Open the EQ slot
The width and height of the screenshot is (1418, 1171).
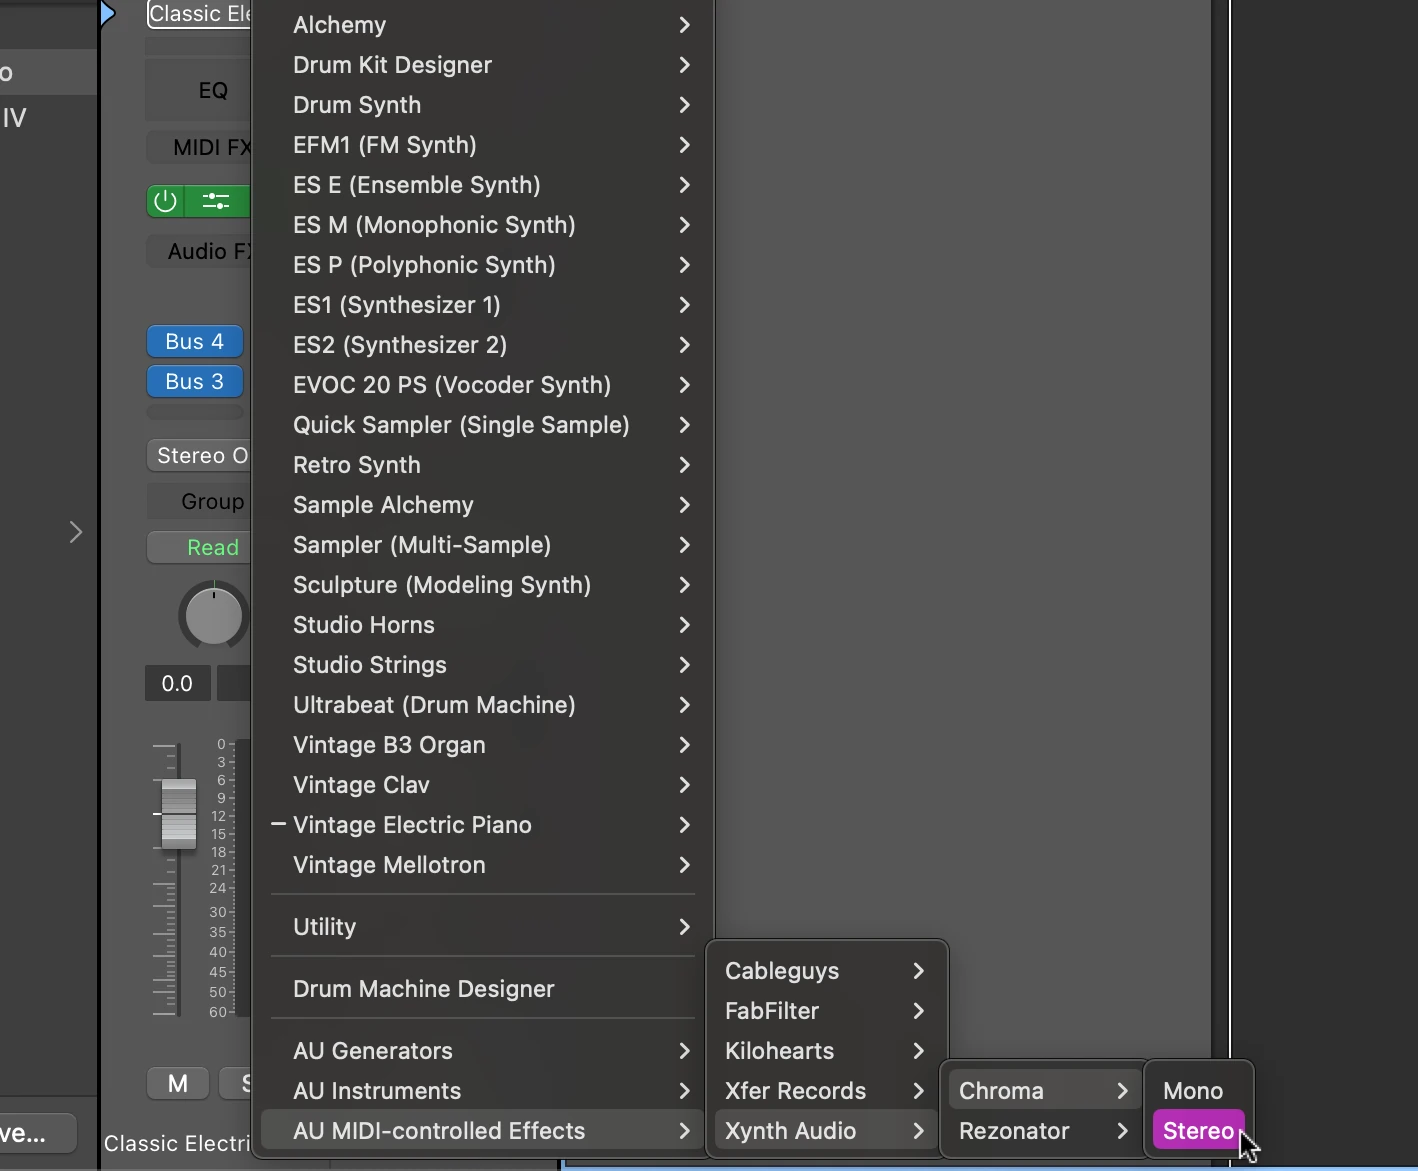(x=198, y=90)
